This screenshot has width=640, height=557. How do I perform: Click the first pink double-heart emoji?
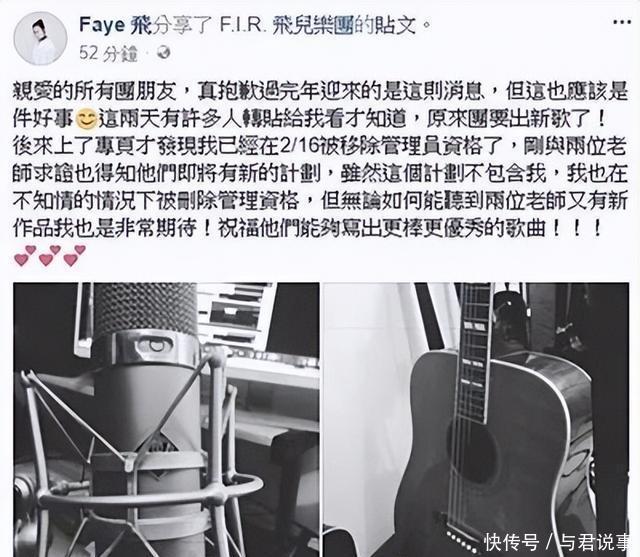click(x=25, y=255)
